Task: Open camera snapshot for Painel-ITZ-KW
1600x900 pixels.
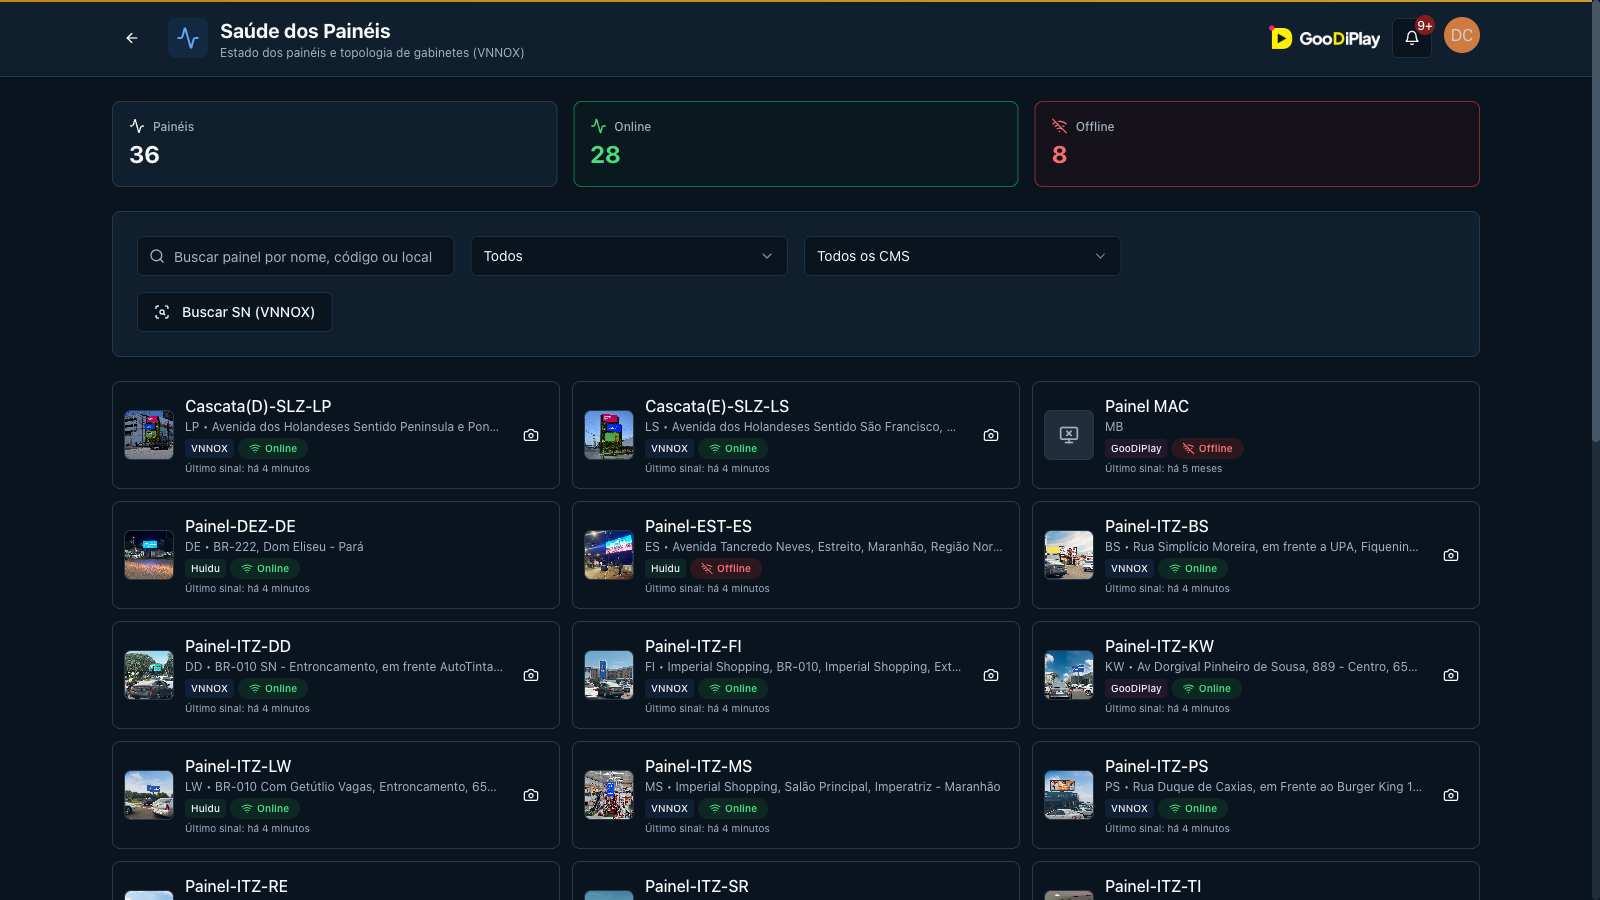Action: (1451, 675)
